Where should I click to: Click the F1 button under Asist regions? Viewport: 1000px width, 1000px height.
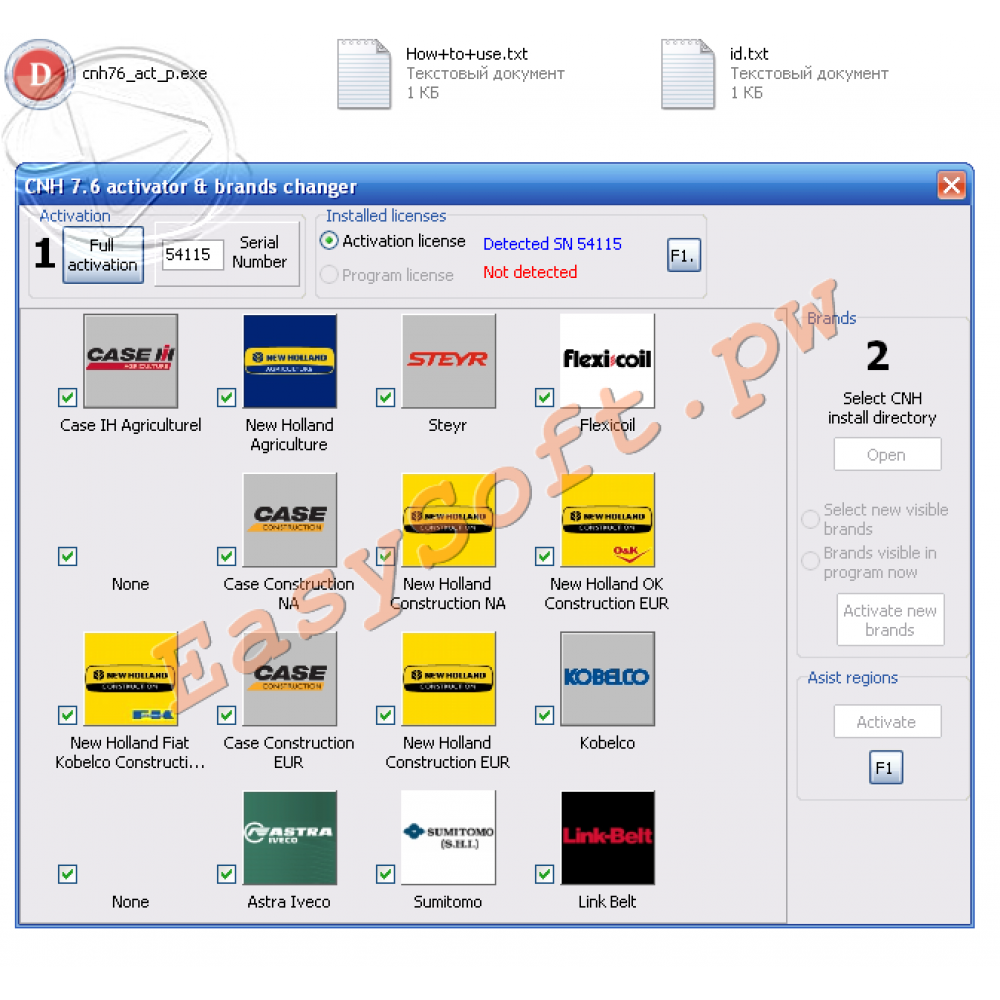tap(886, 767)
